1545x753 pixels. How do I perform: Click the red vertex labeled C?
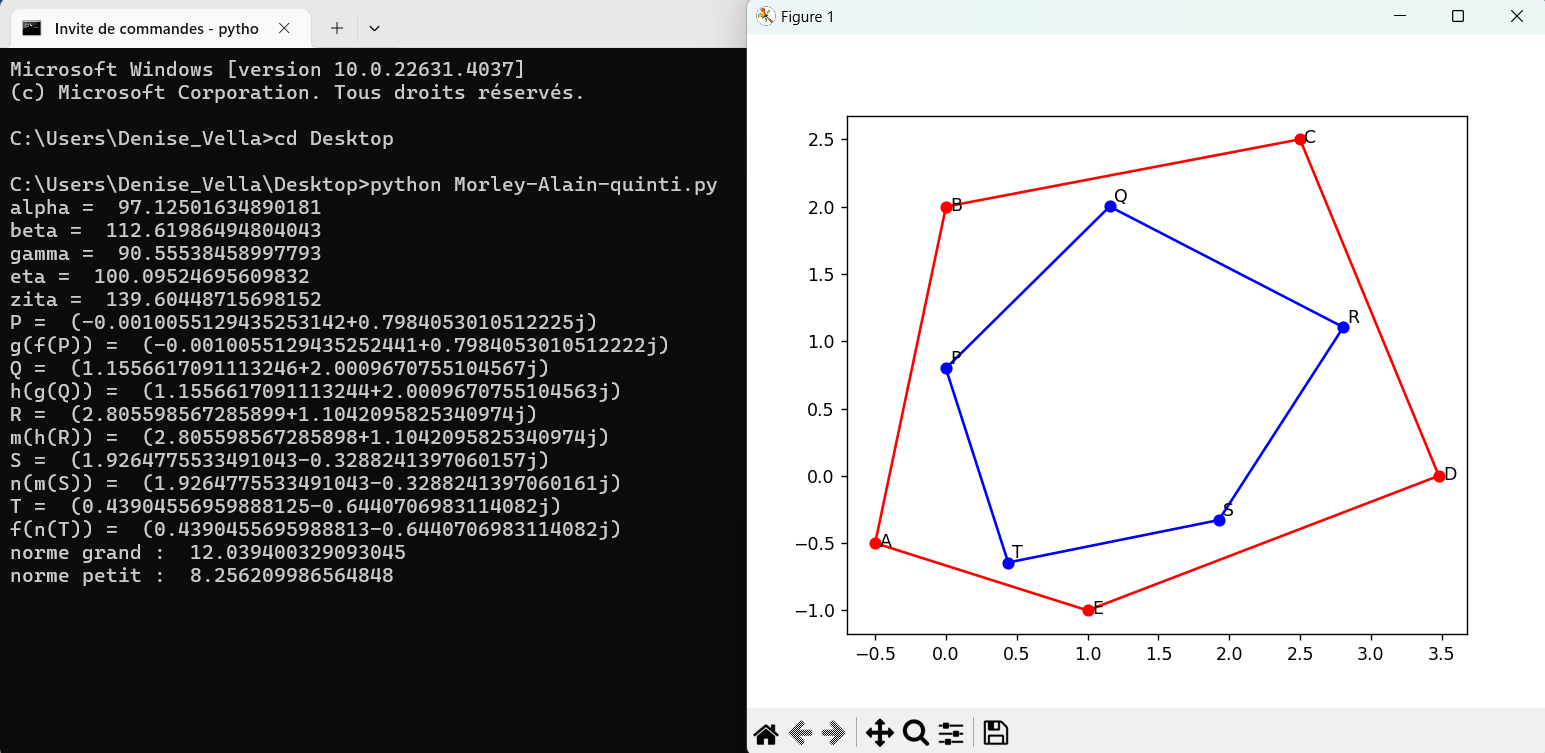[1300, 139]
